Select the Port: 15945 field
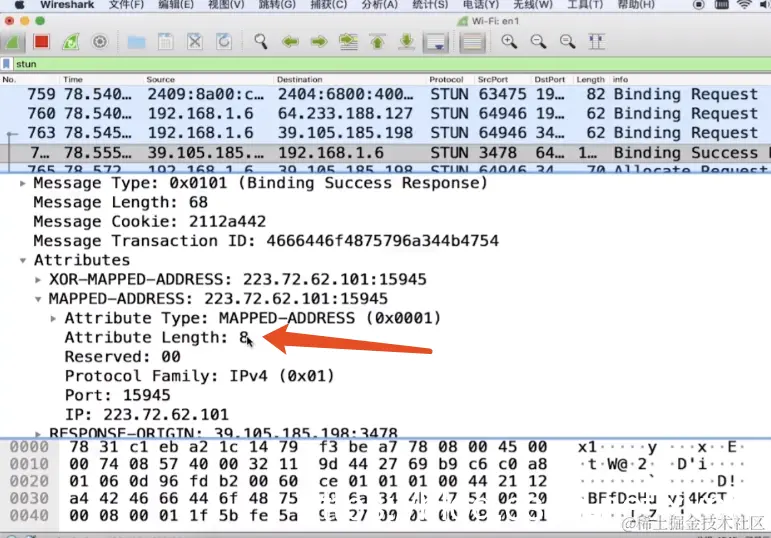Image resolution: width=771 pixels, height=538 pixels. coord(118,395)
